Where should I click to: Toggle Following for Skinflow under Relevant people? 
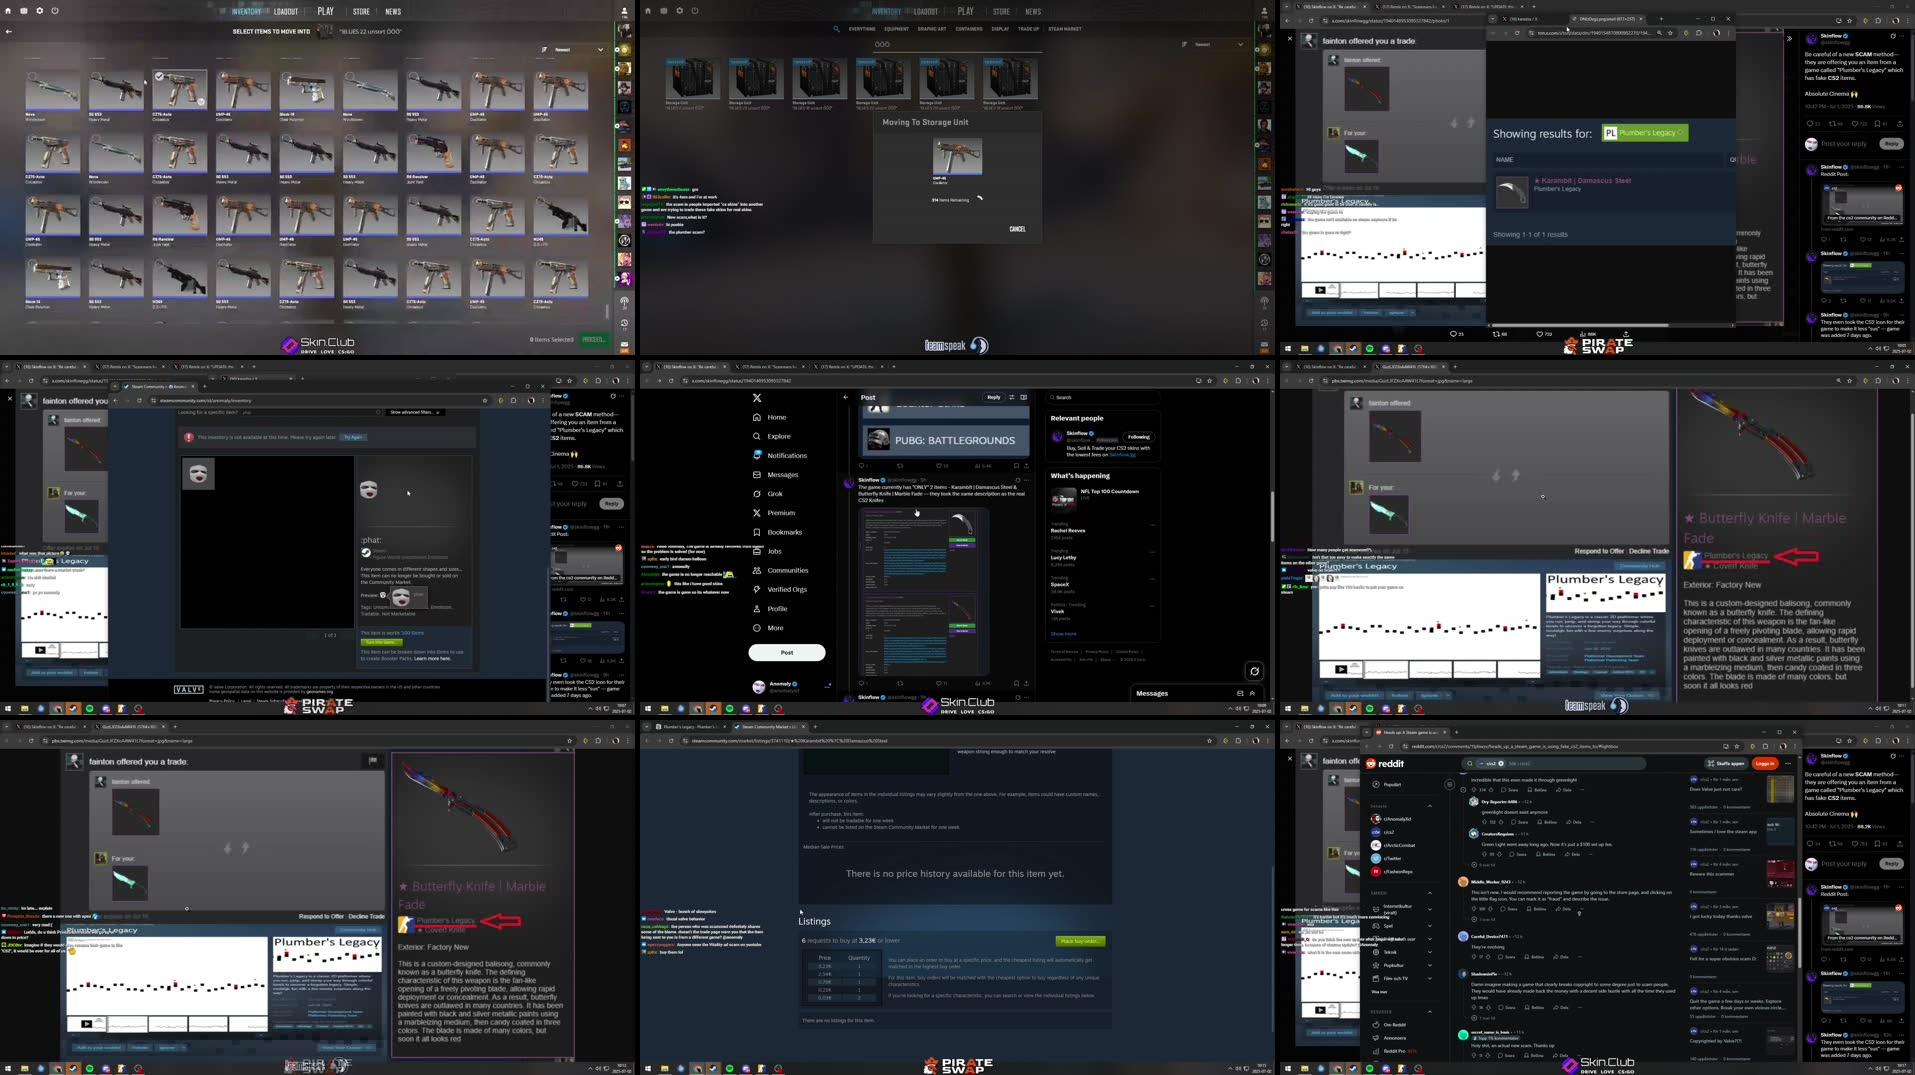(x=1138, y=437)
